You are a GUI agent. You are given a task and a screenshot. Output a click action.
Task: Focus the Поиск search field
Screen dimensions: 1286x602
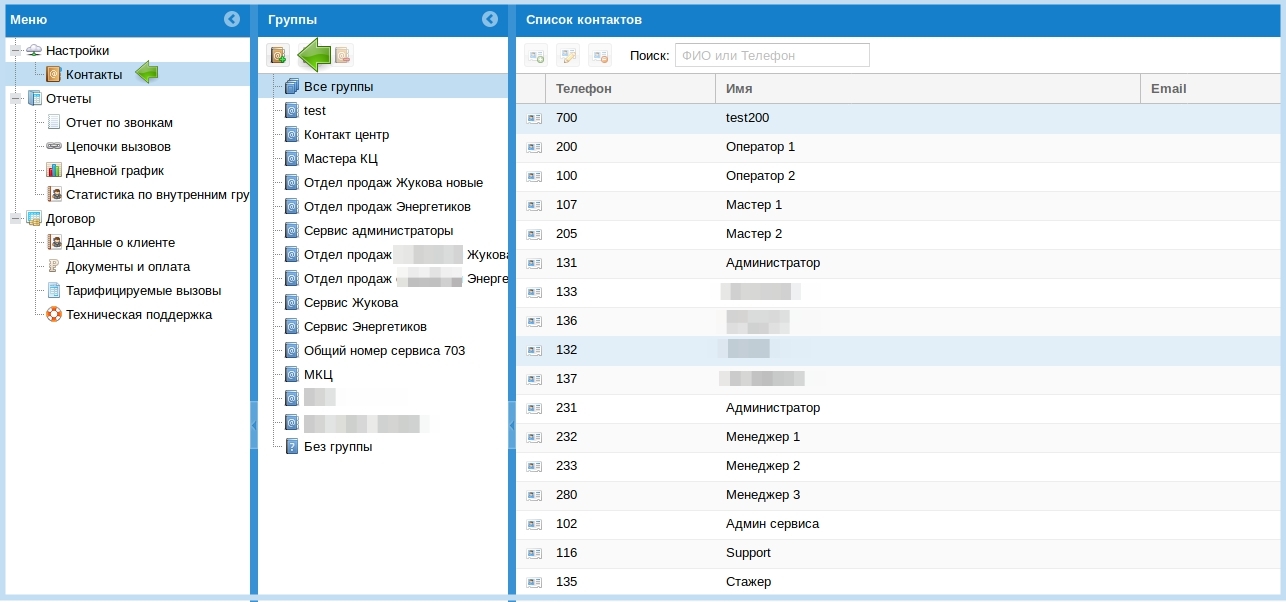pyautogui.click(x=772, y=55)
